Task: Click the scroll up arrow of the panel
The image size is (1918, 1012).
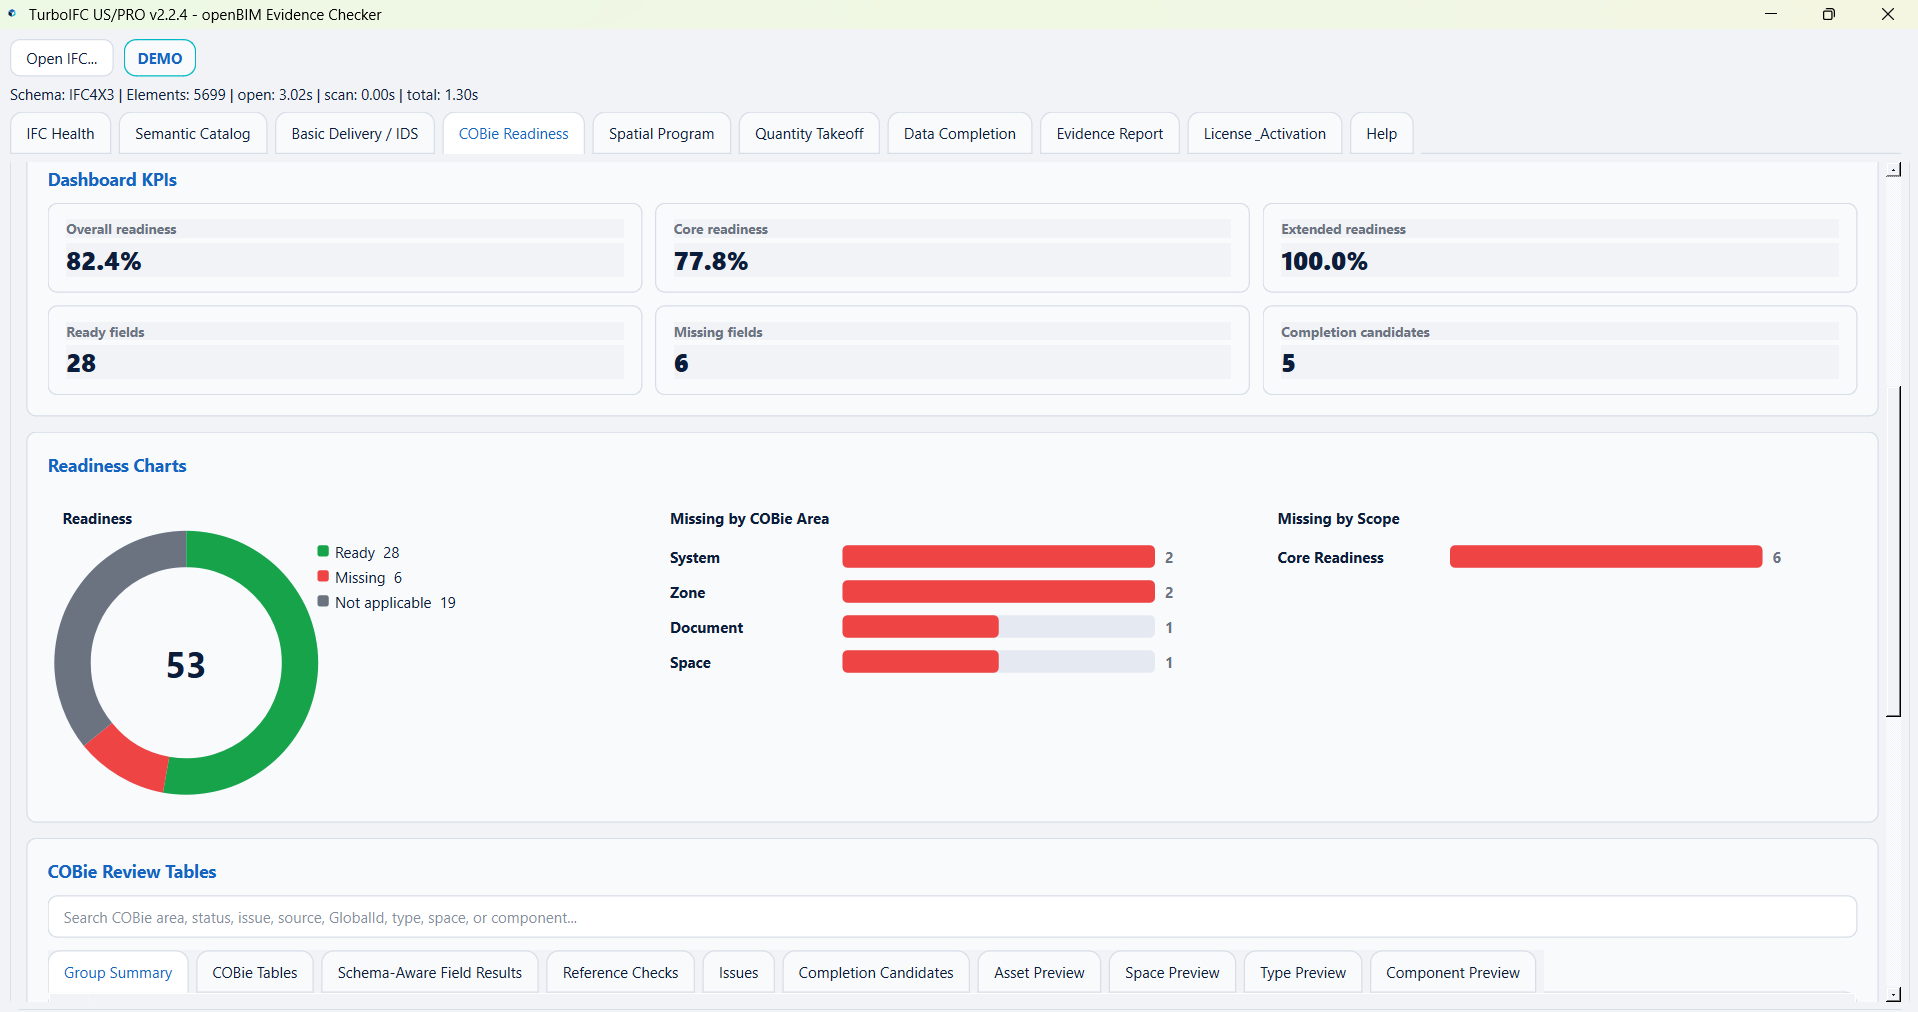Action: click(1894, 171)
